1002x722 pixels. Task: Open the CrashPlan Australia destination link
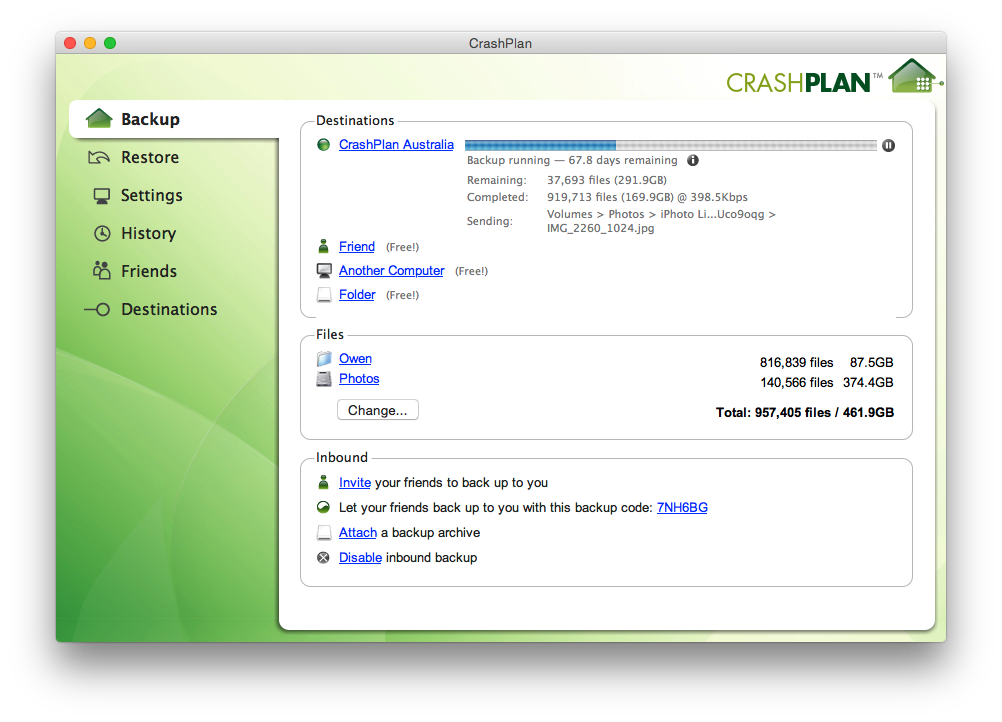coord(396,145)
